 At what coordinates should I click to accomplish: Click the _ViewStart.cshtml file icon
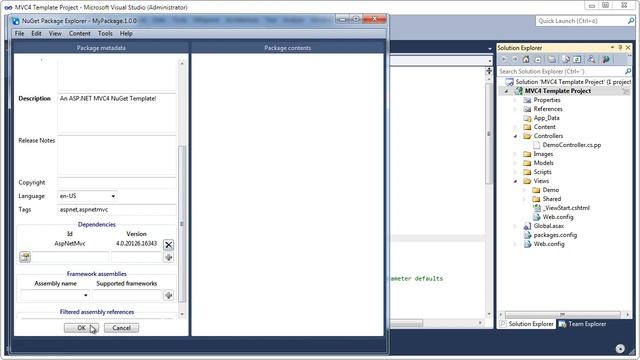coord(536,208)
